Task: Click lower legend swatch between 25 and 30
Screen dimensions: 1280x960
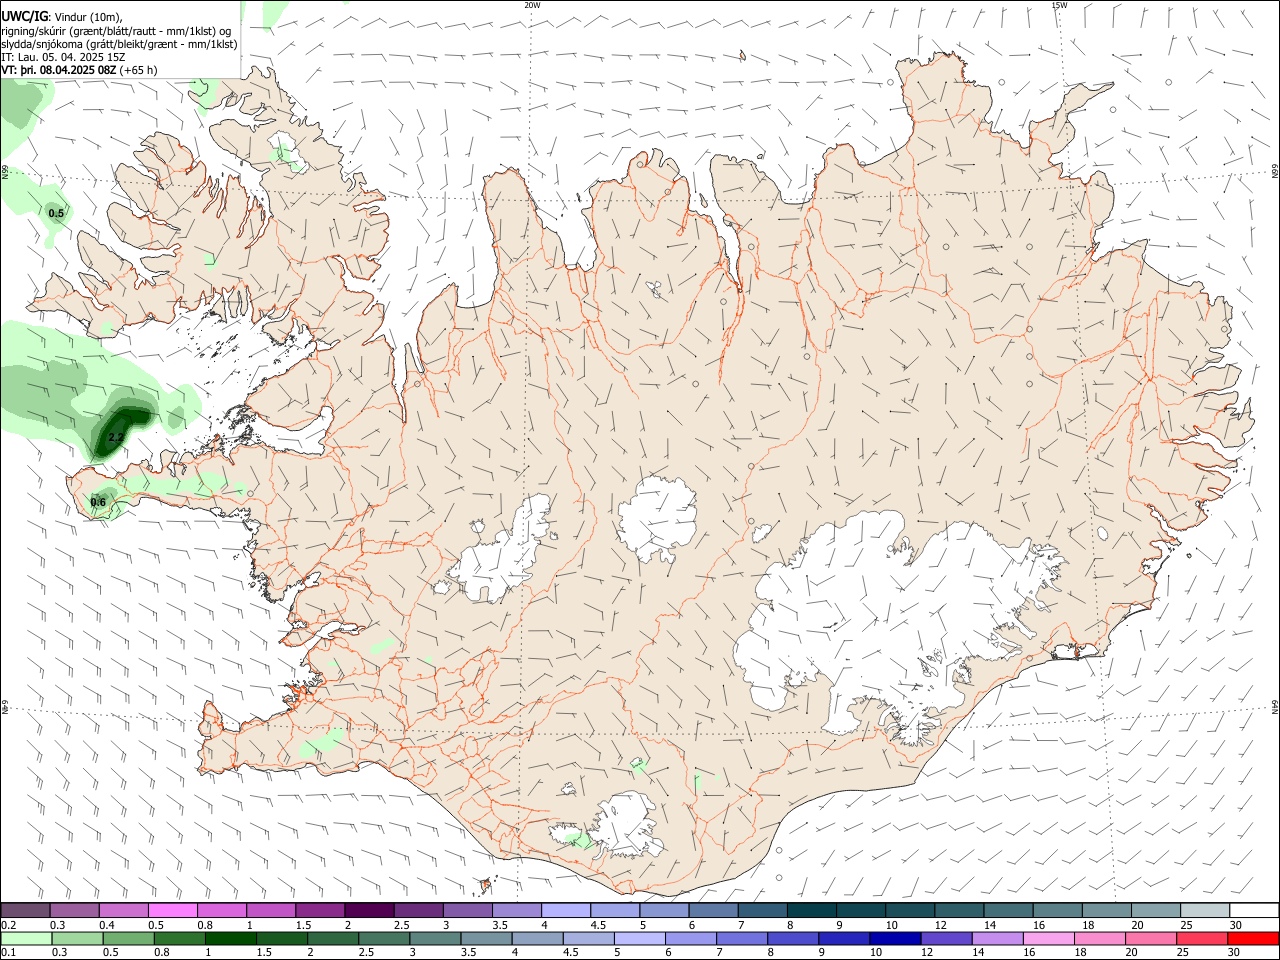Action: (1200, 938)
